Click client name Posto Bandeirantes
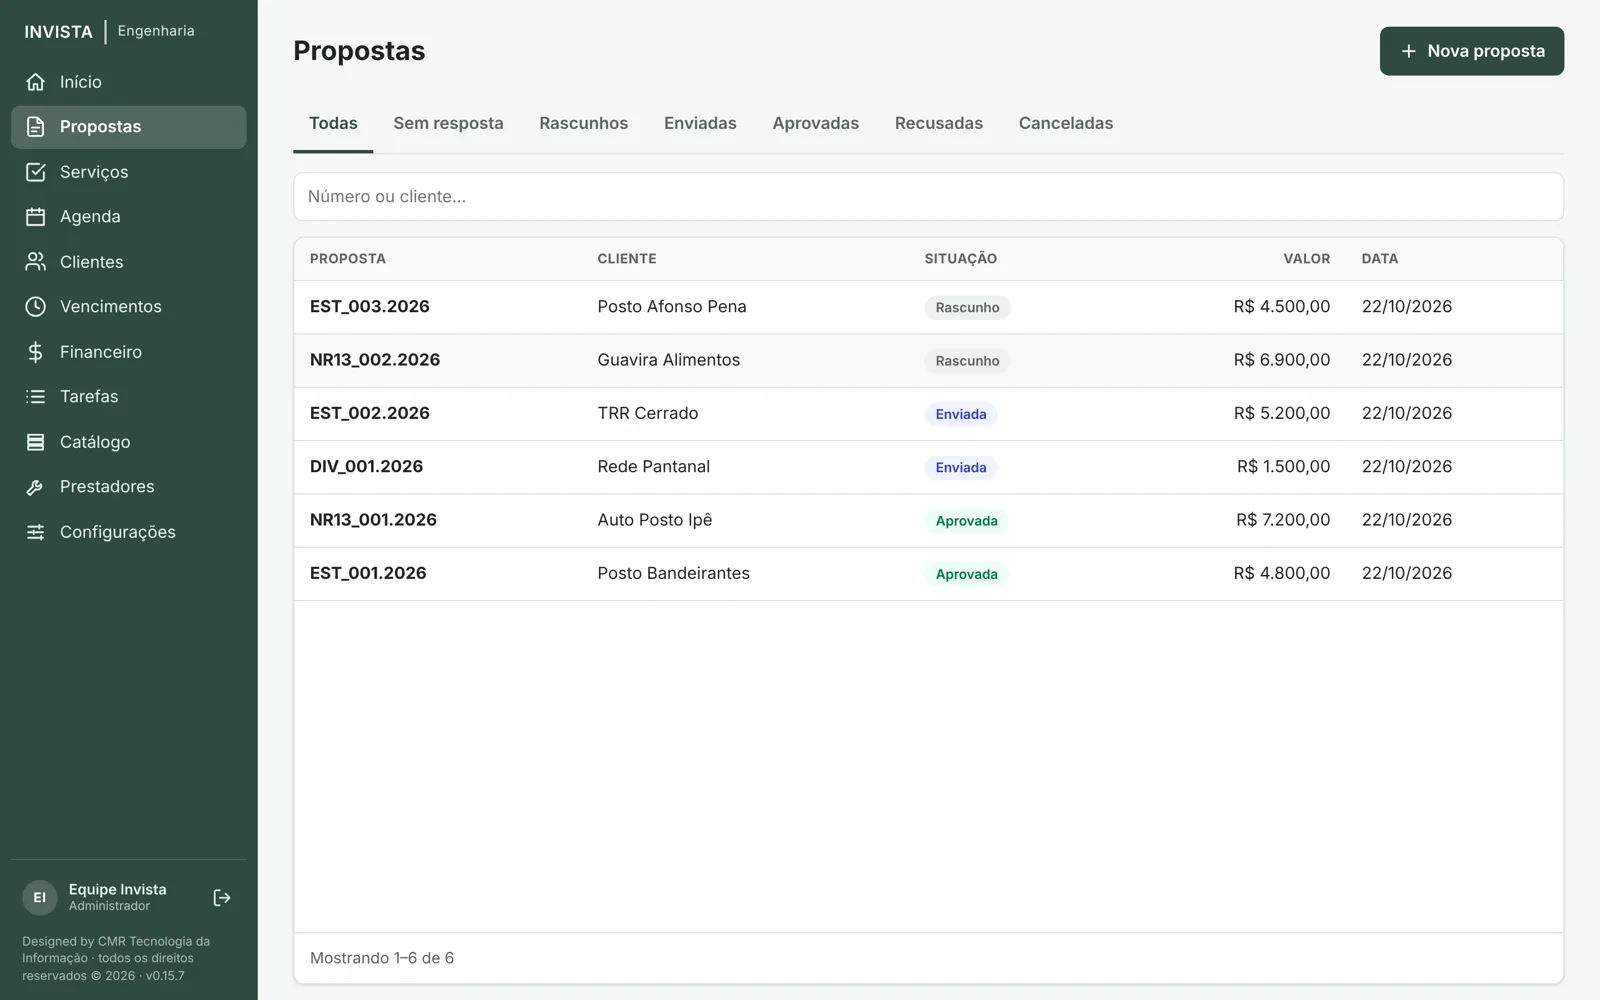Viewport: 1600px width, 1000px height. coord(673,573)
